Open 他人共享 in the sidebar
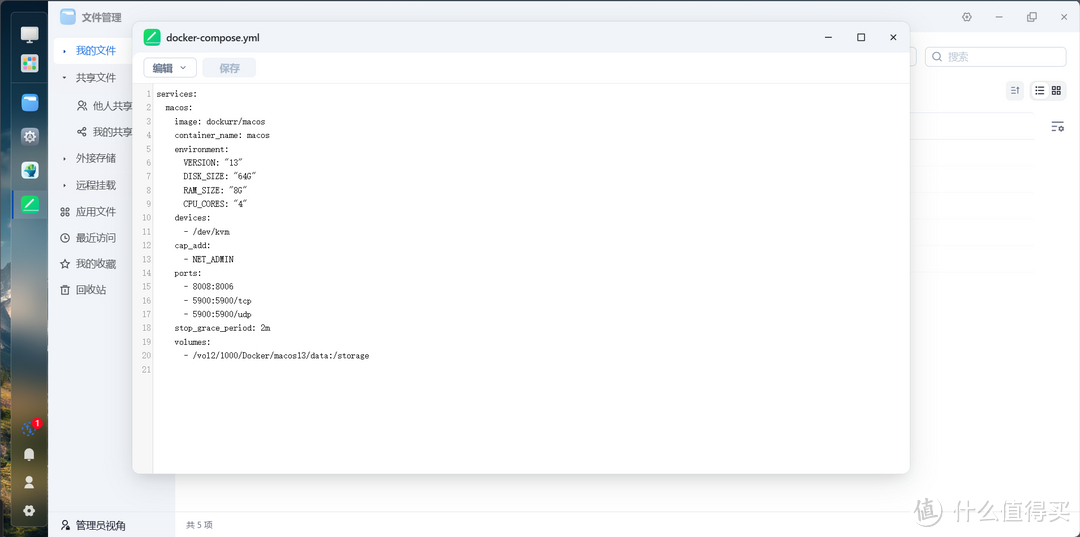 point(105,106)
